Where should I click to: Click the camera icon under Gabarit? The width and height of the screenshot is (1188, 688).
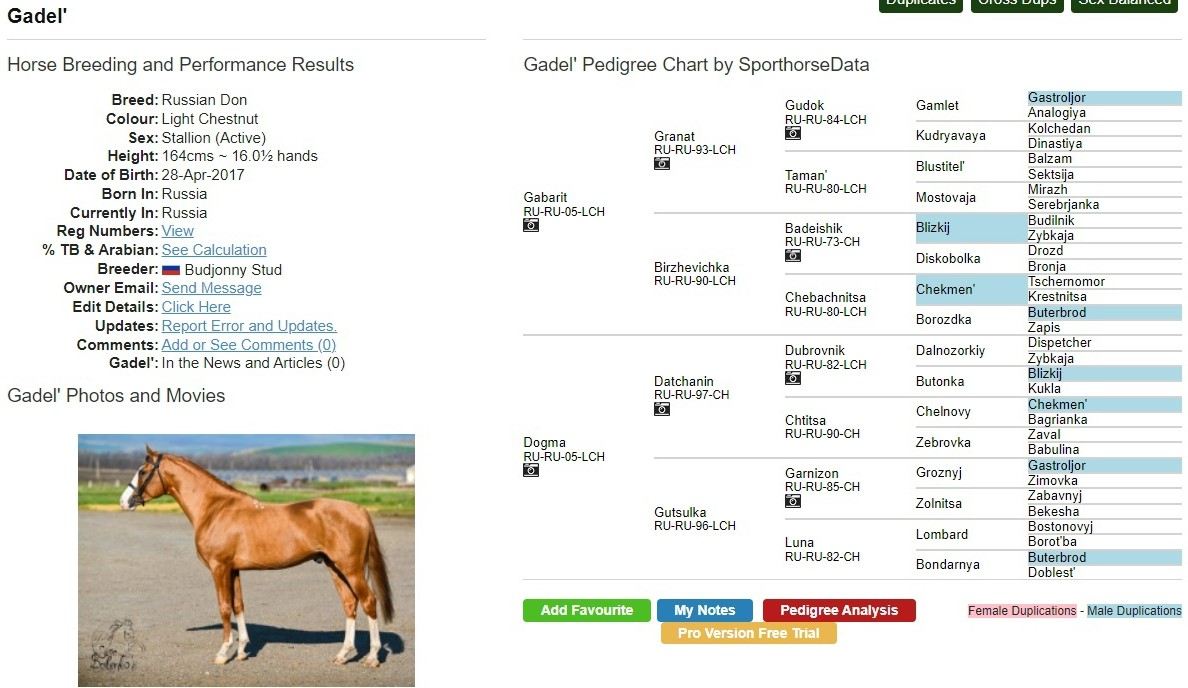531,226
